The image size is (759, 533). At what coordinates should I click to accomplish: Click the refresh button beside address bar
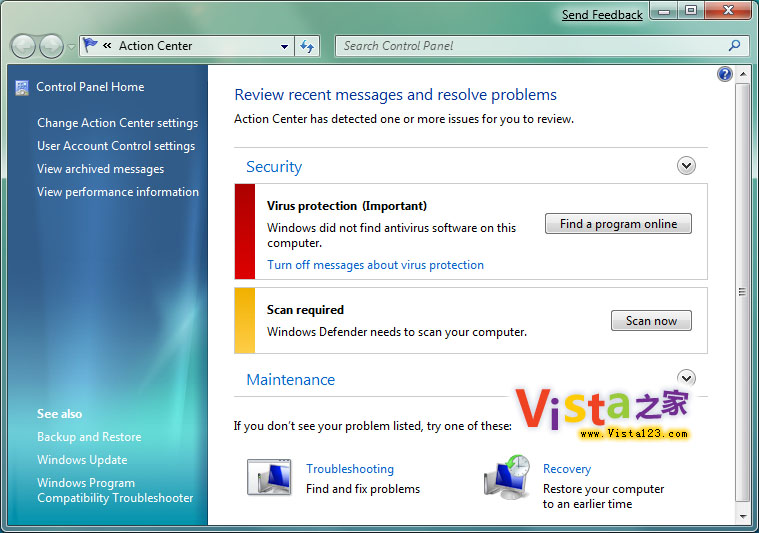[x=307, y=46]
